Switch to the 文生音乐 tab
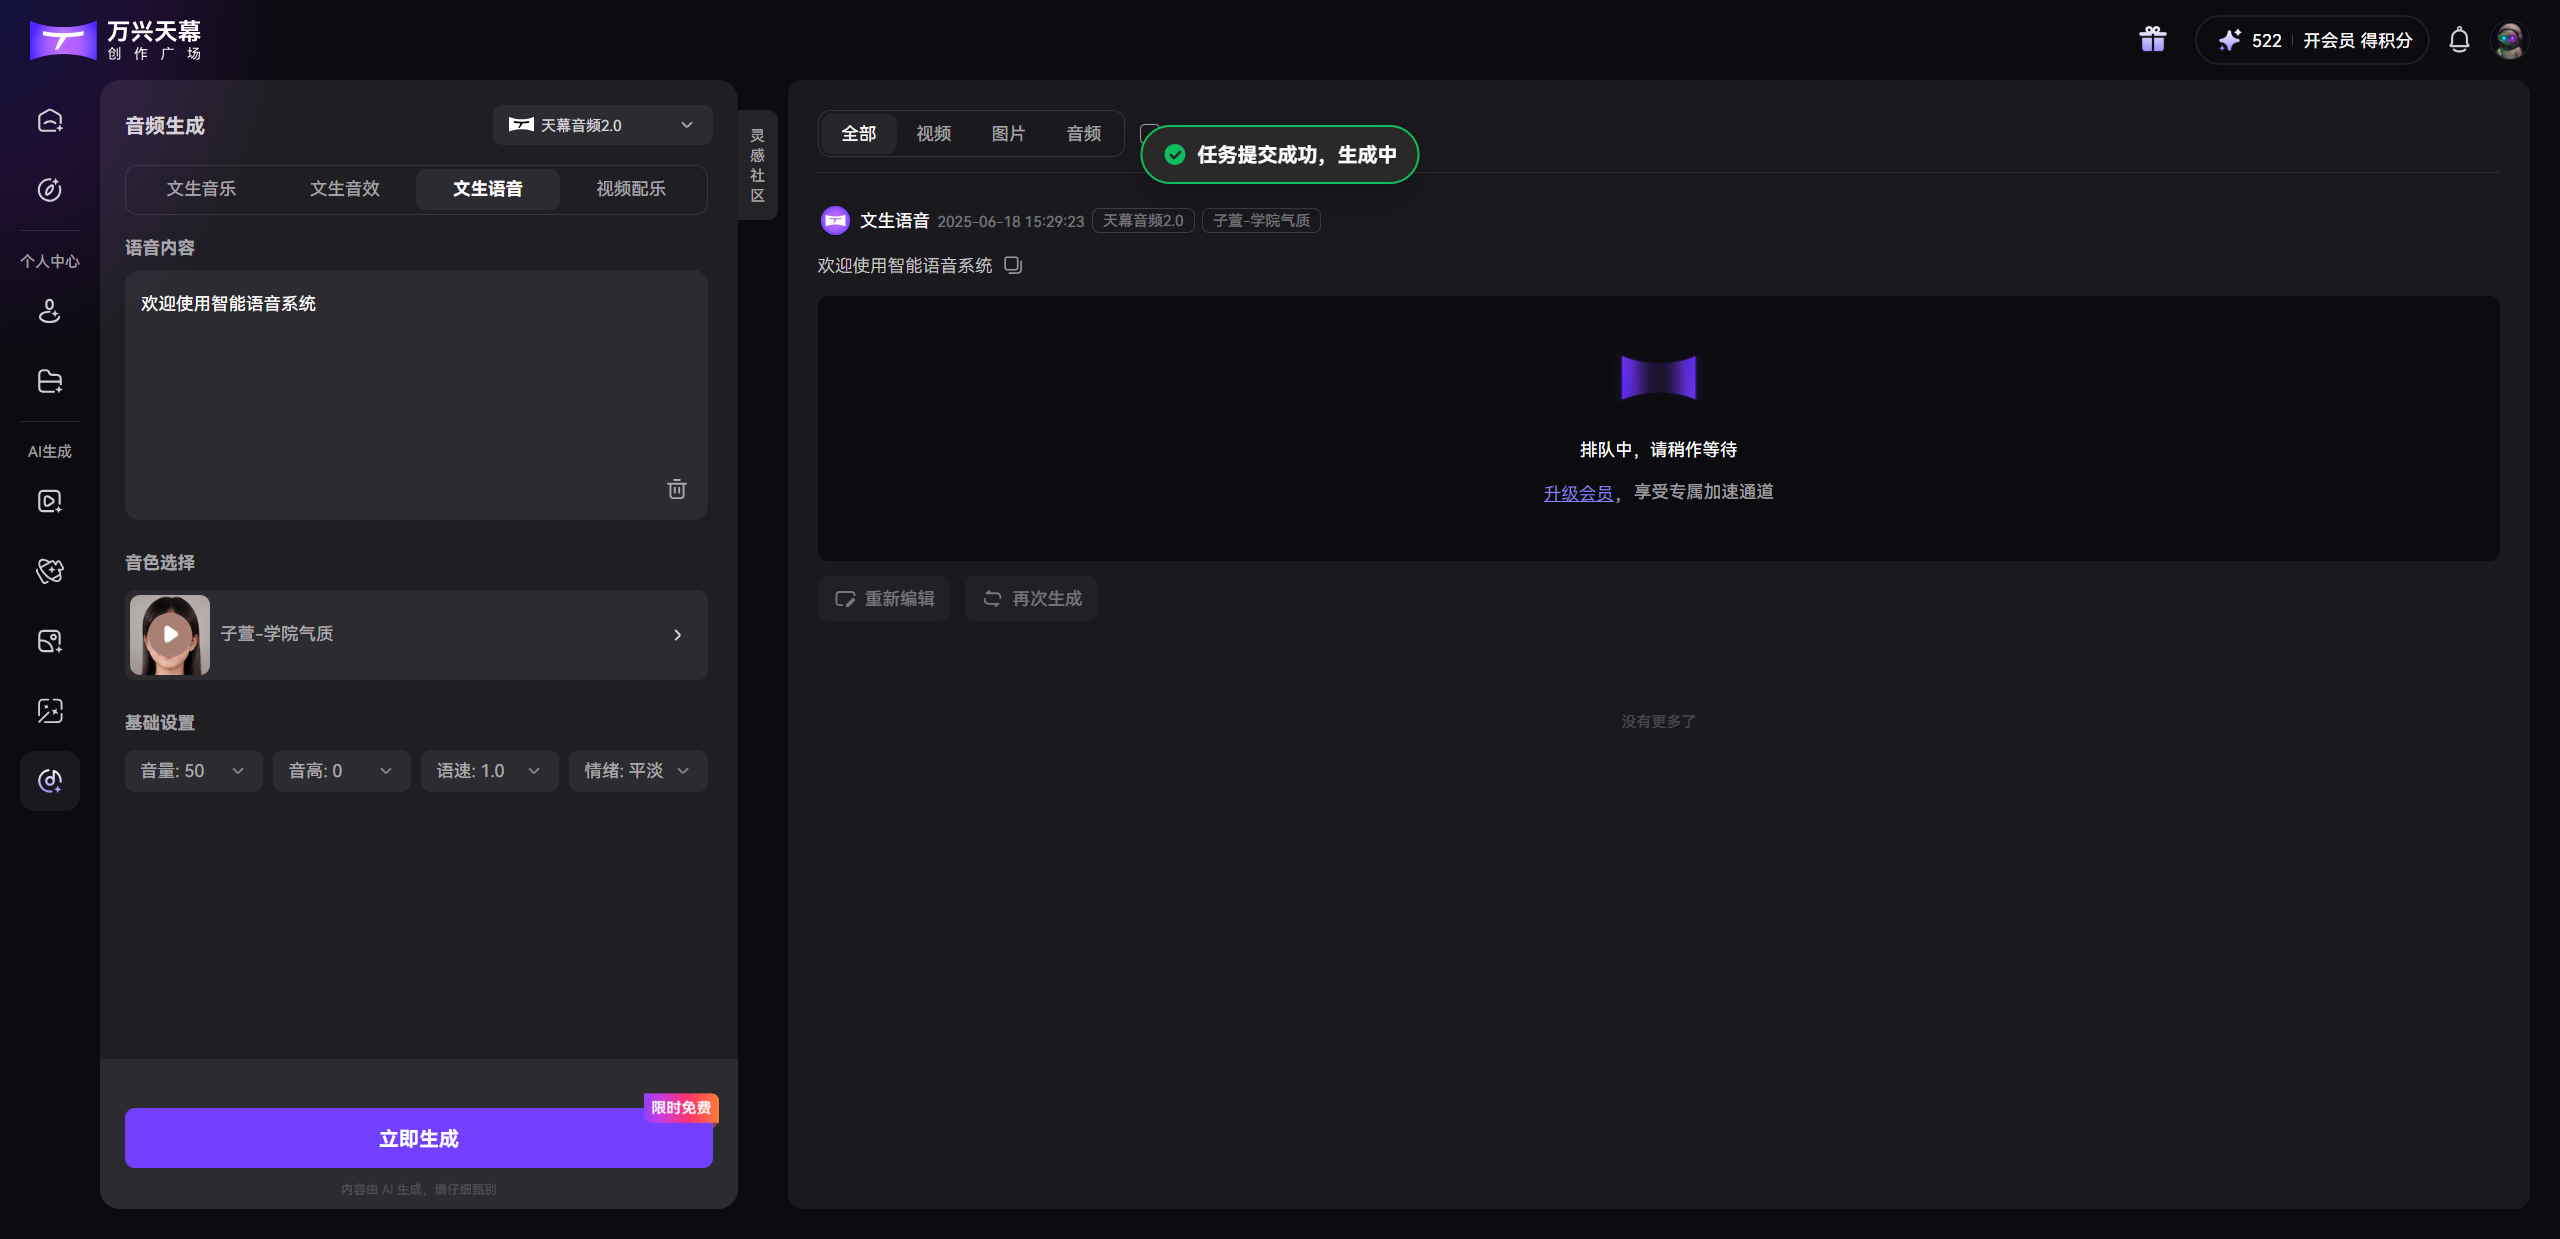 tap(200, 189)
